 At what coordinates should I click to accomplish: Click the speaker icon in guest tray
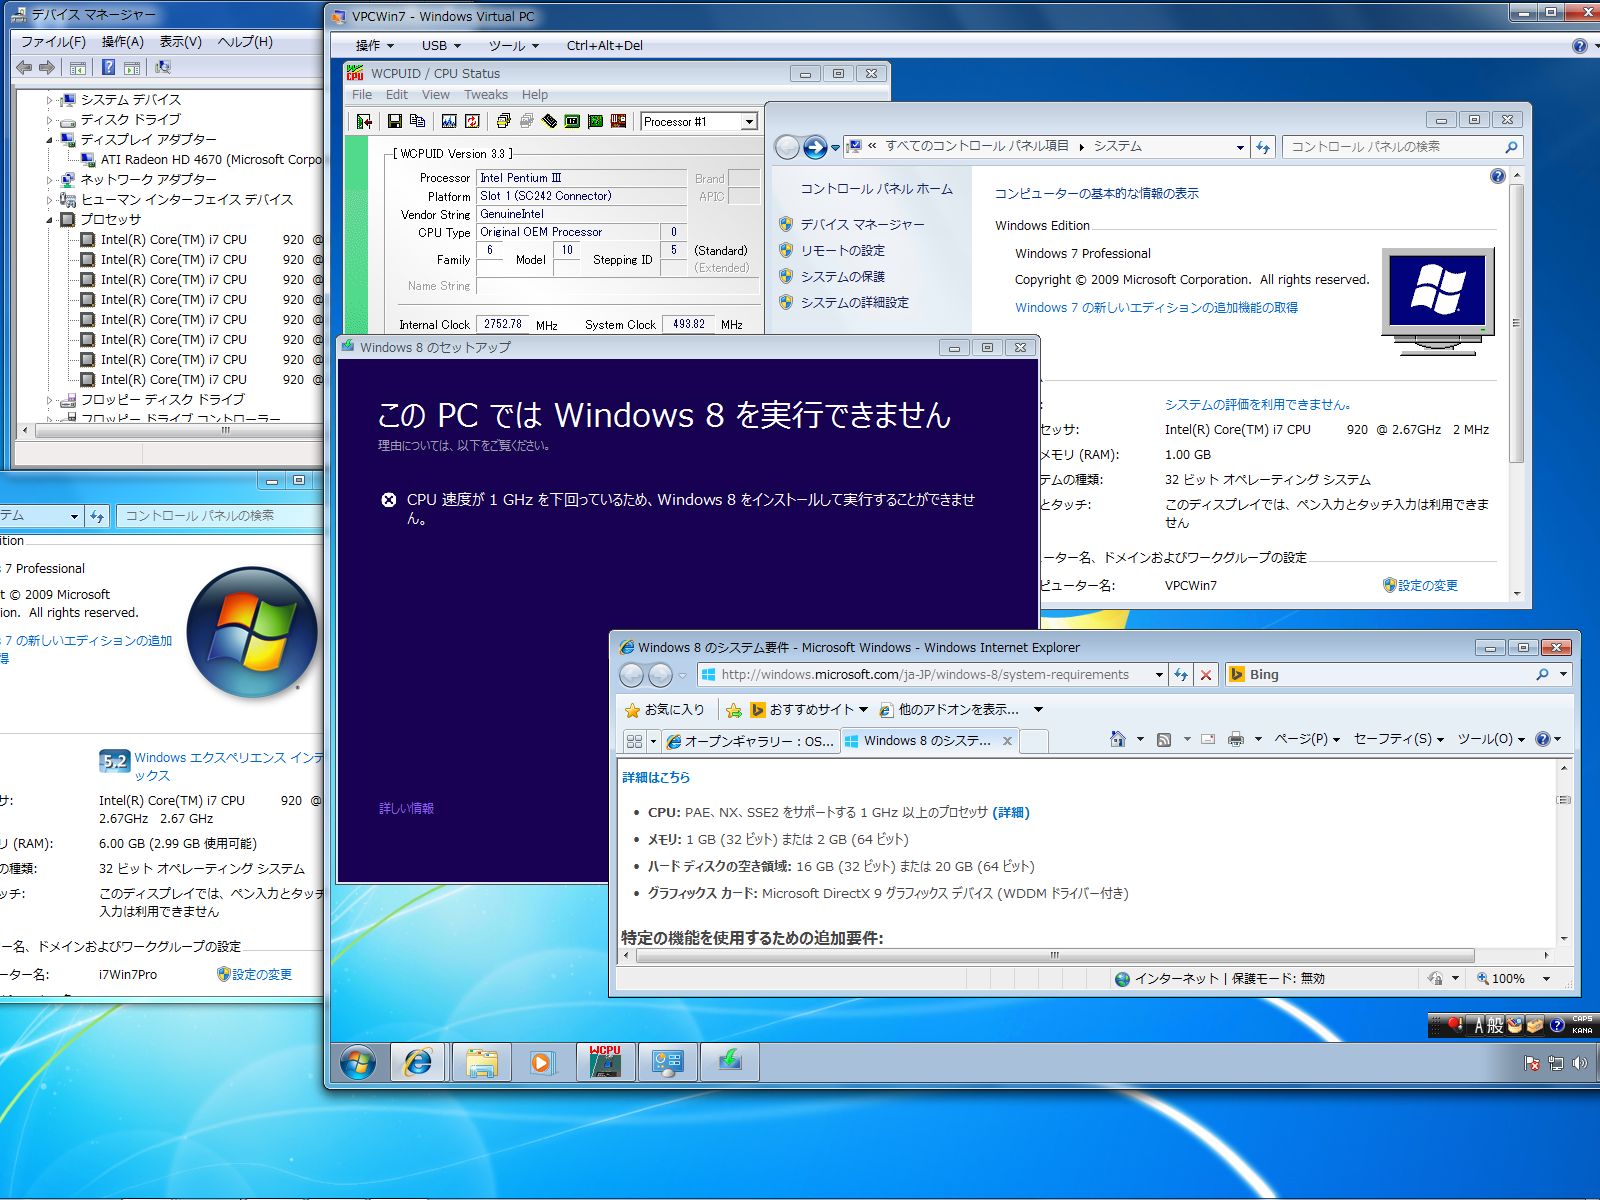(x=1580, y=1063)
